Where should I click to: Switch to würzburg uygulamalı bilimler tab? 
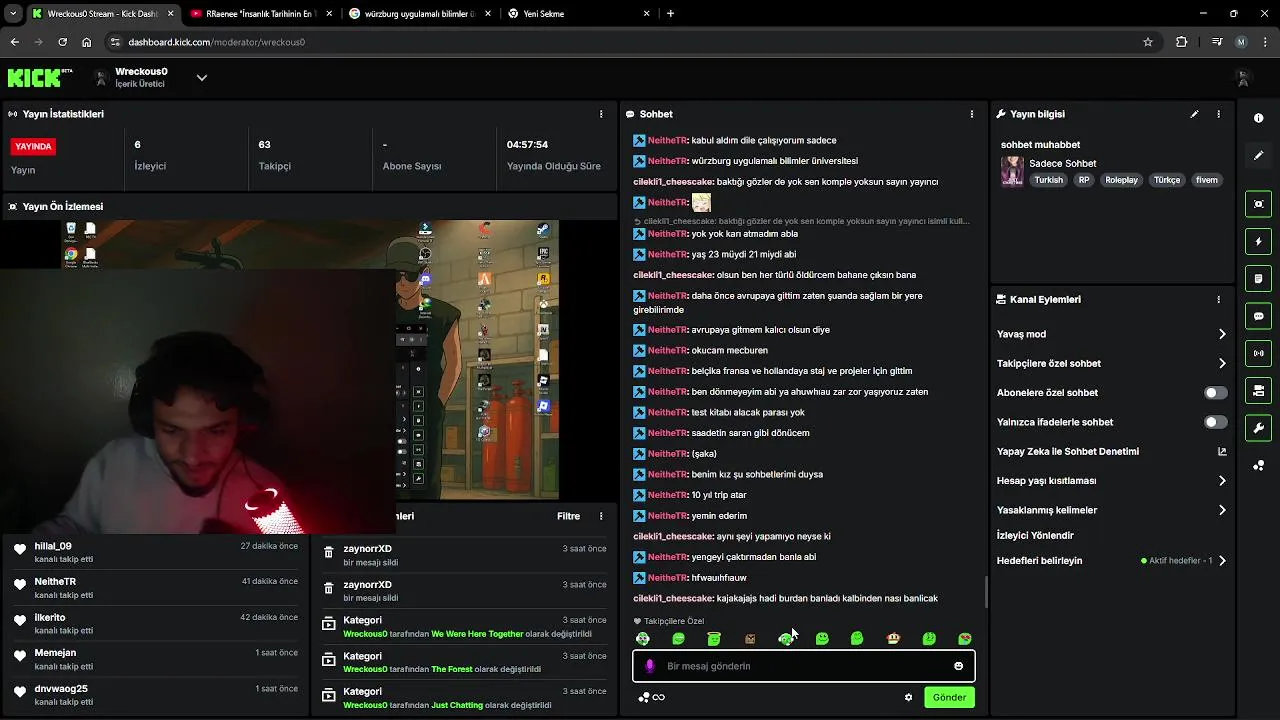[x=418, y=14]
